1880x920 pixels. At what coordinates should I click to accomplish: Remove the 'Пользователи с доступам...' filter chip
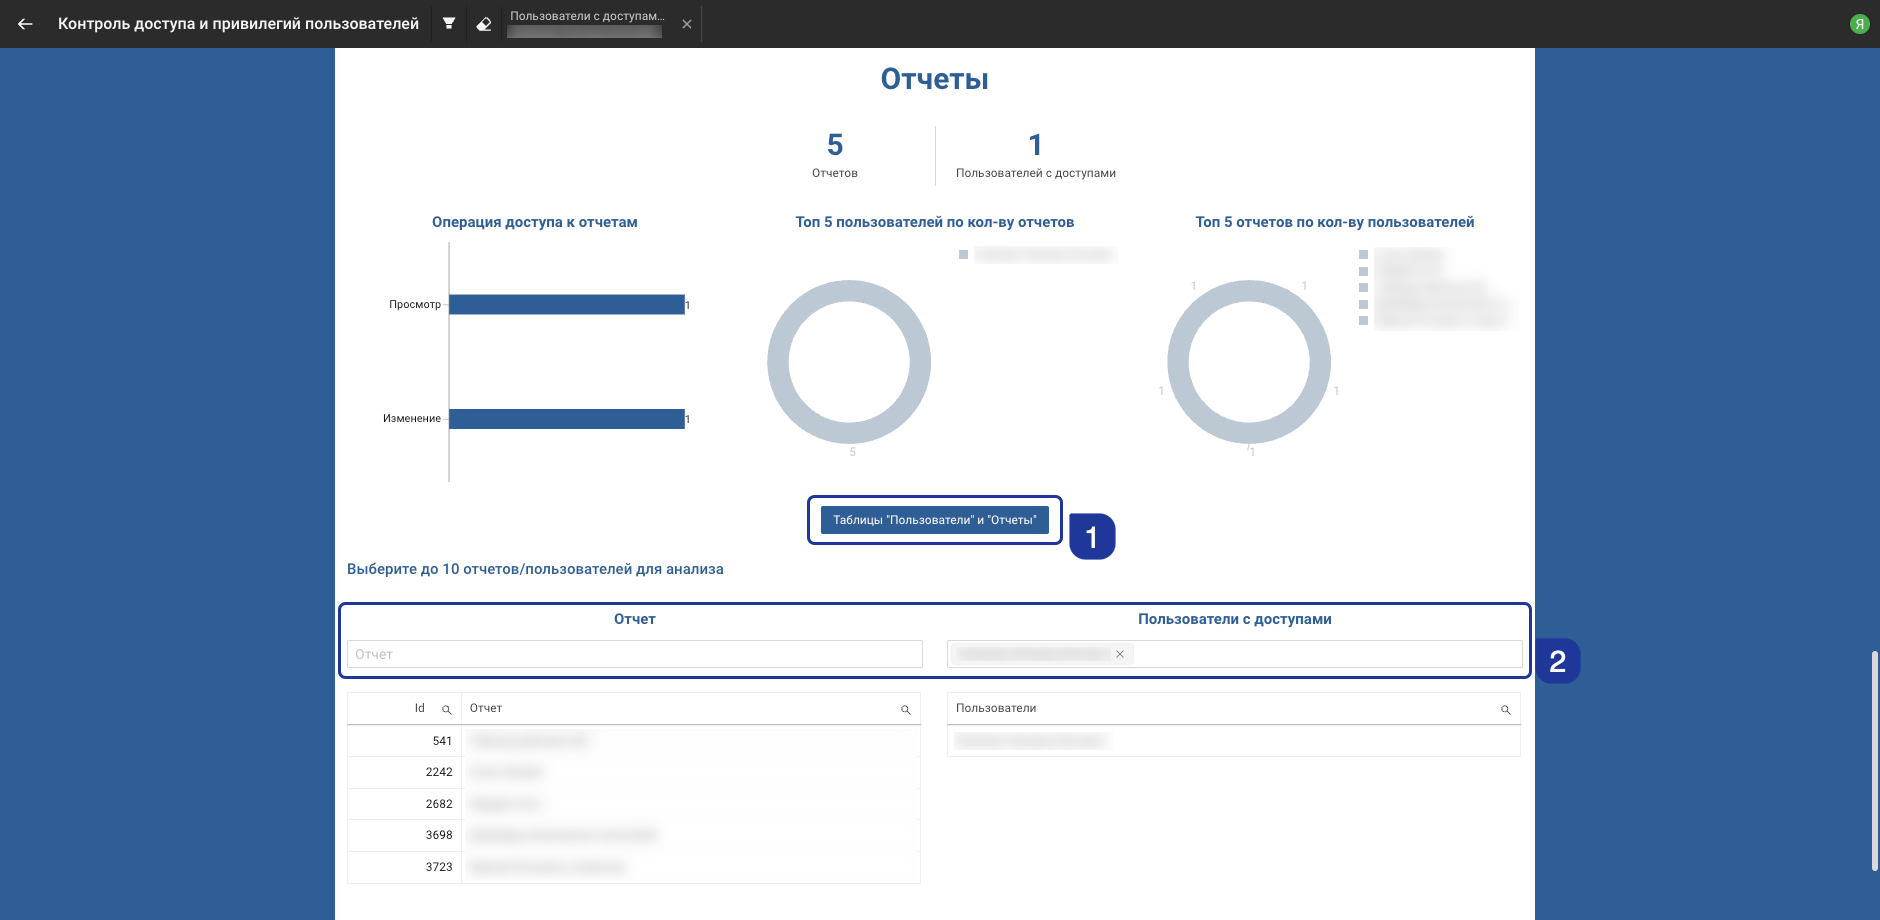point(687,24)
